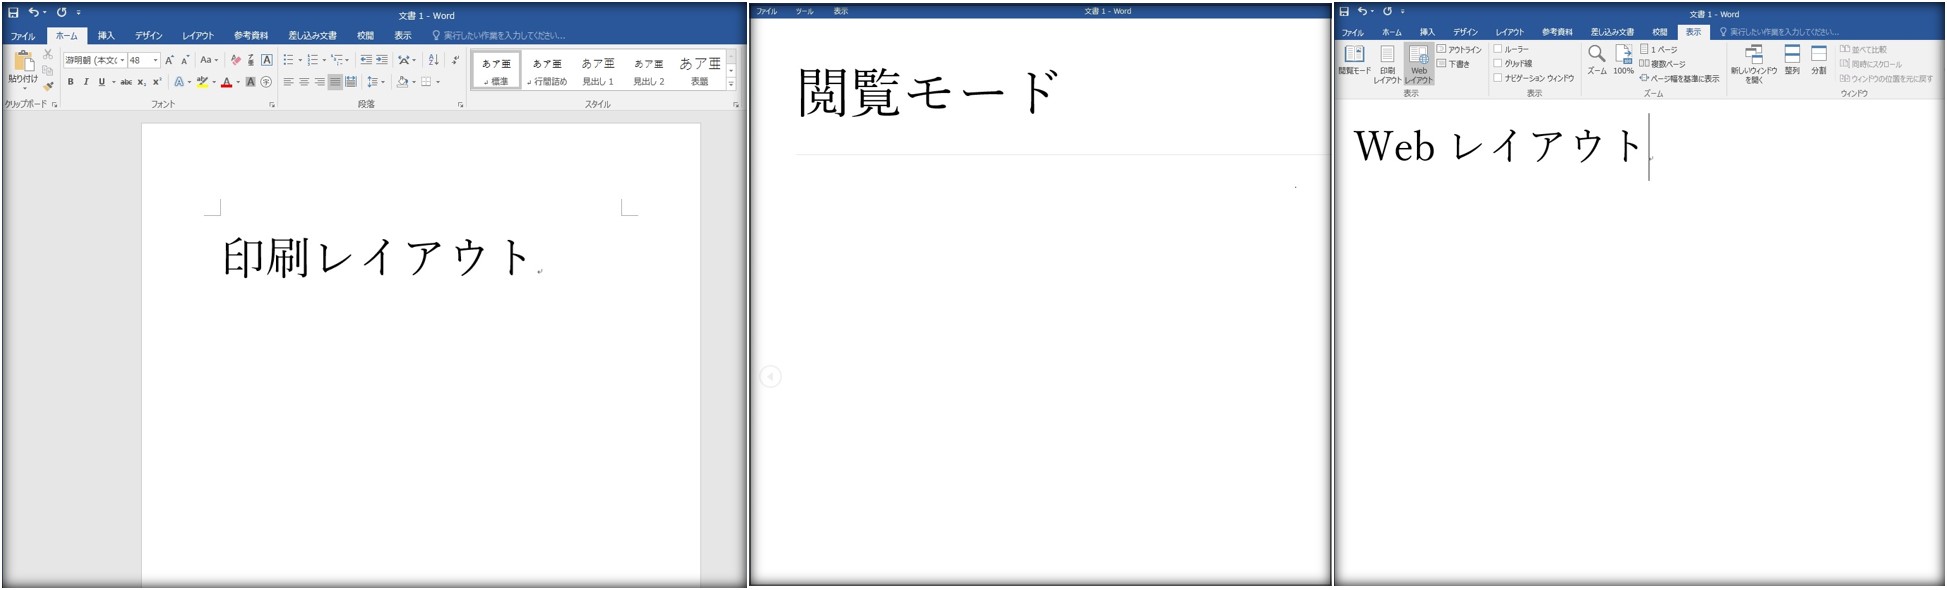This screenshot has width=1947, height=590.
Task: Apply italic formatting to text
Action: click(85, 82)
